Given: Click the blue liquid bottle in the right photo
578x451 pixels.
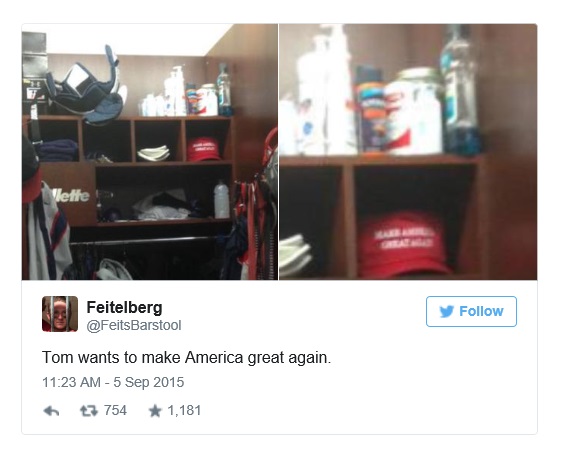Looking at the screenshot, I should click(x=461, y=90).
